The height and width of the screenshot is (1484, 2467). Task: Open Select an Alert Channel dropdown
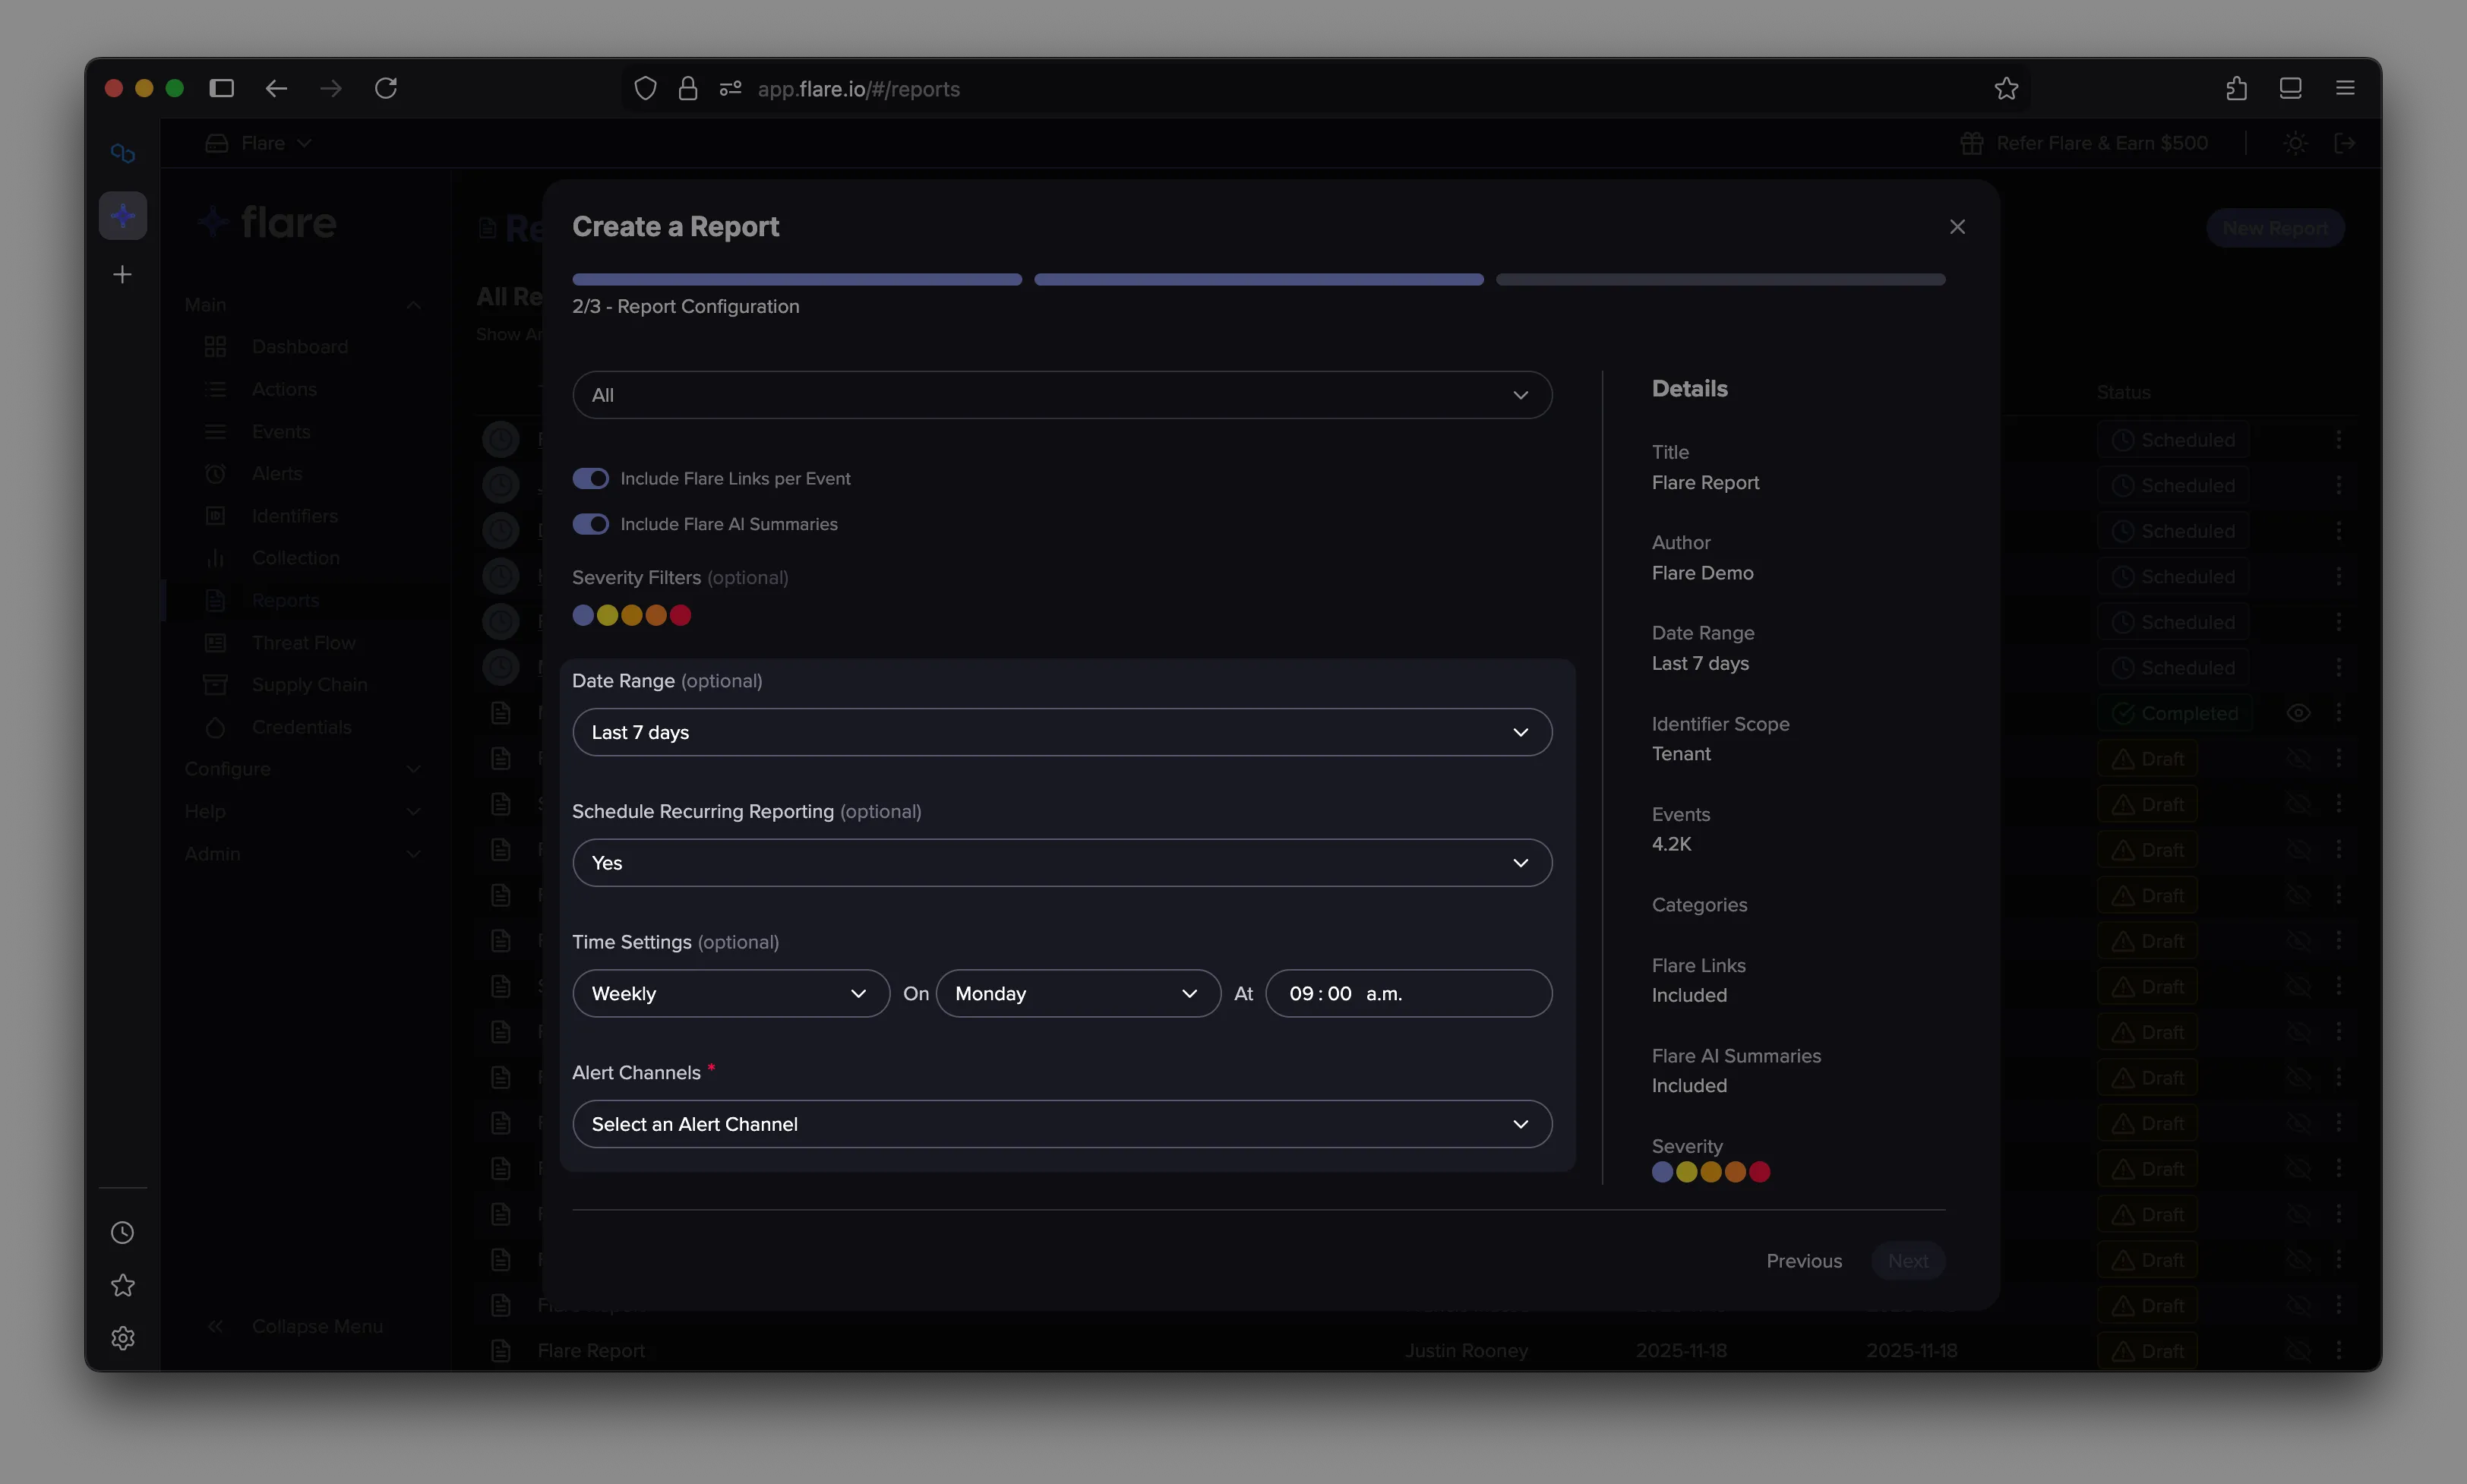(1062, 1124)
